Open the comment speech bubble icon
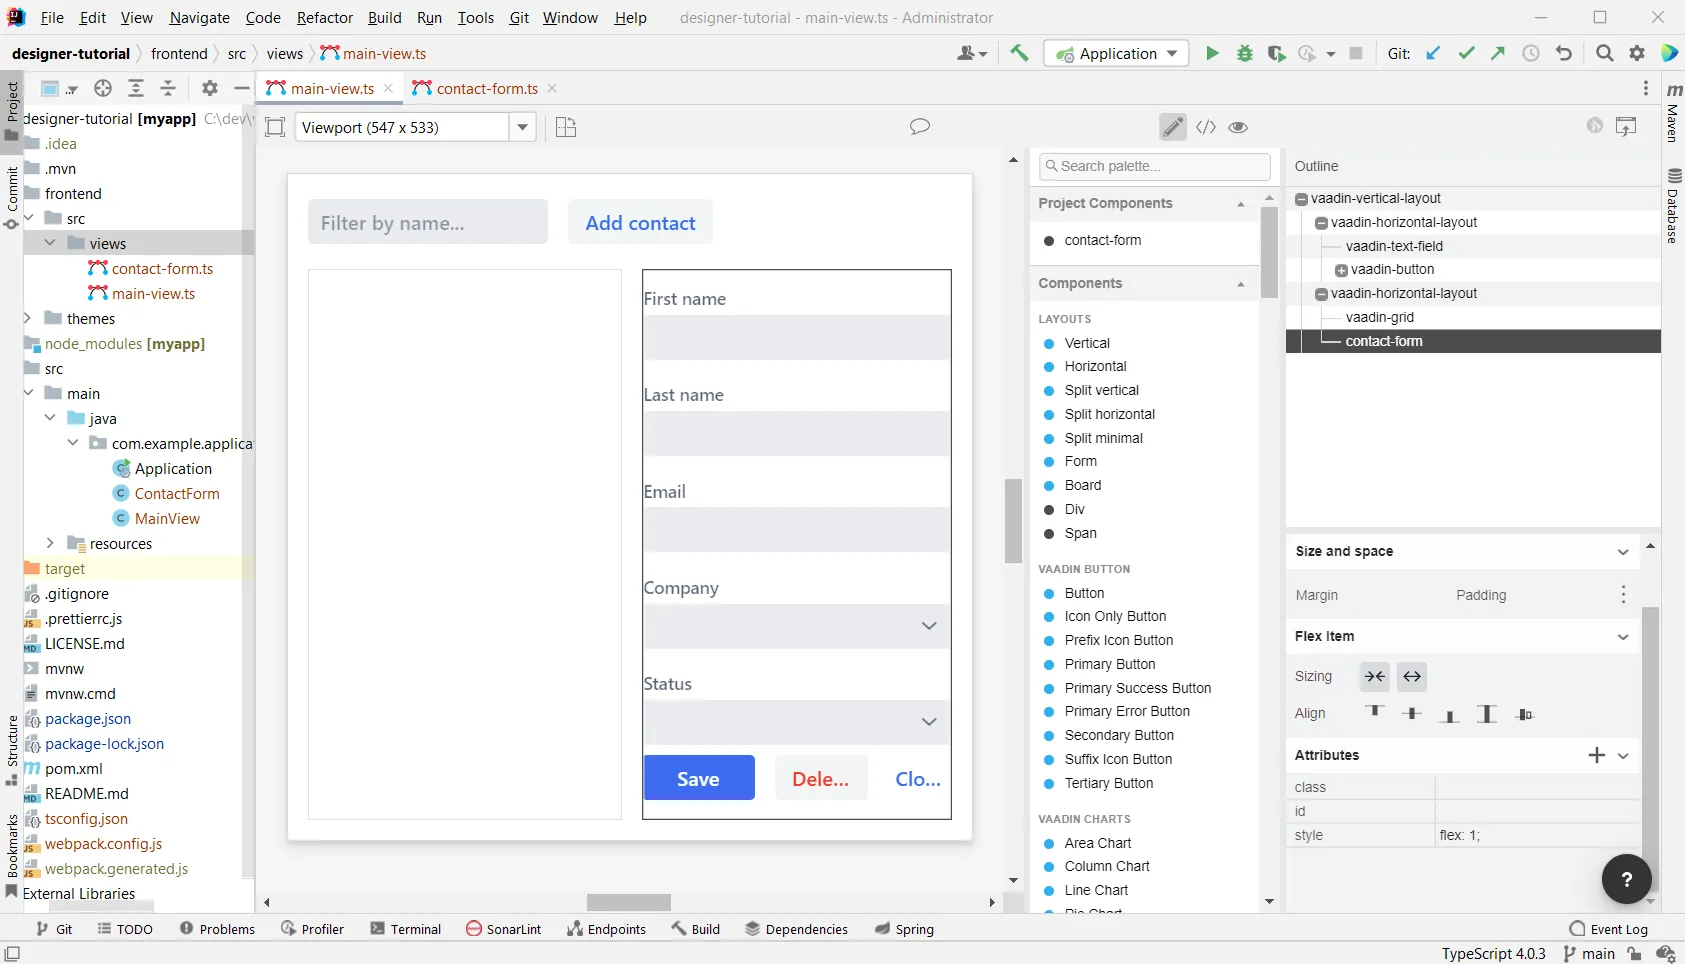 pos(920,127)
